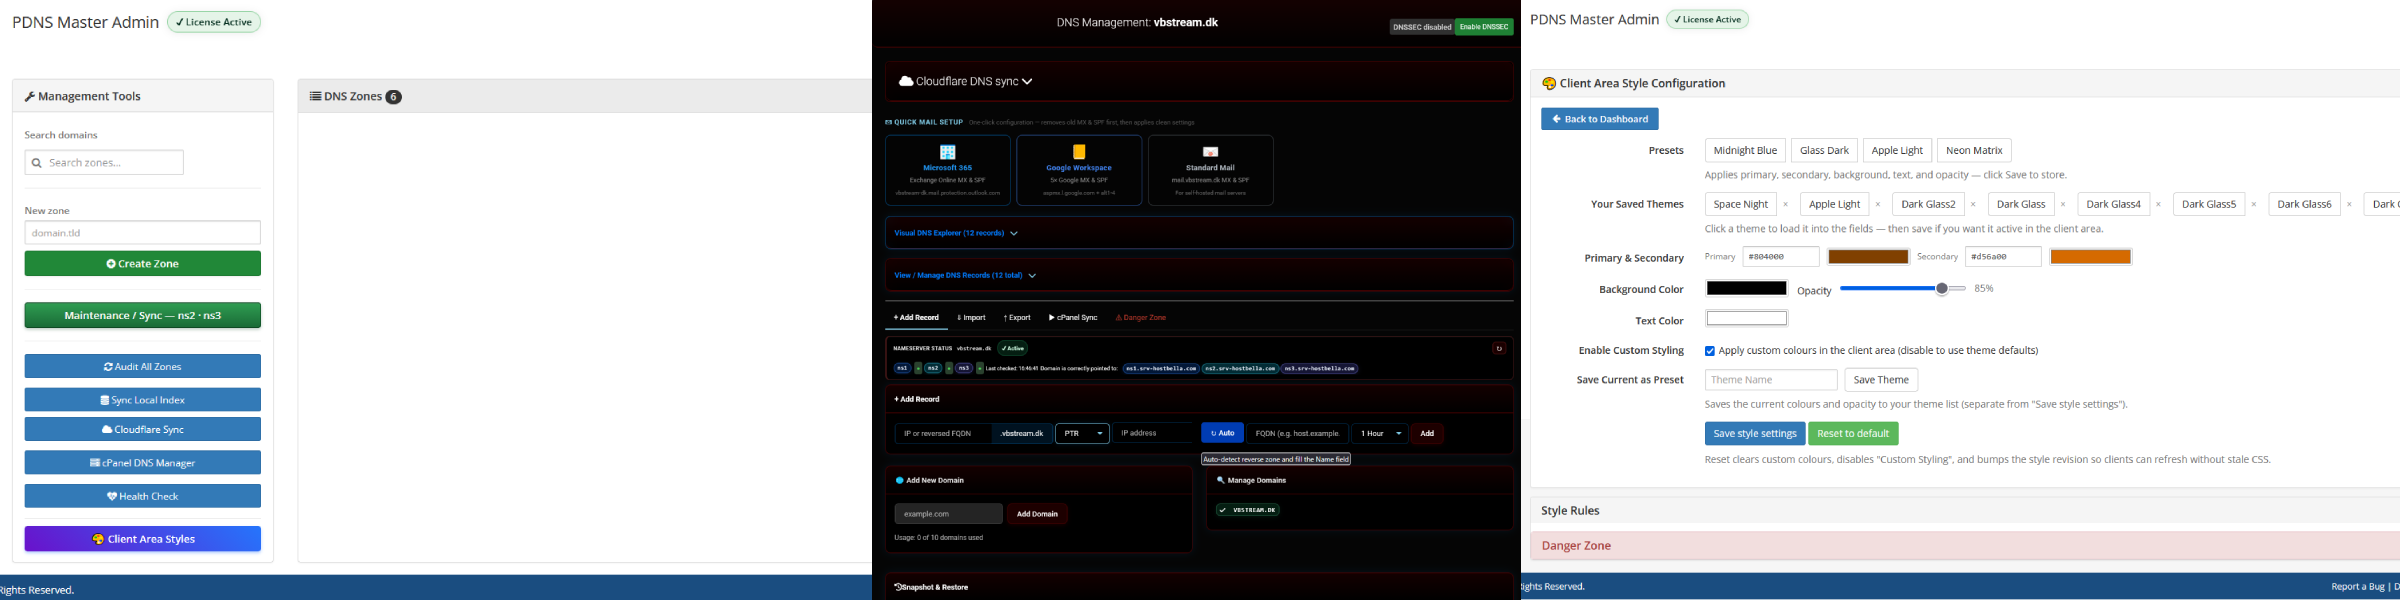Choose the Standard Mail quick setup card

click(1210, 170)
